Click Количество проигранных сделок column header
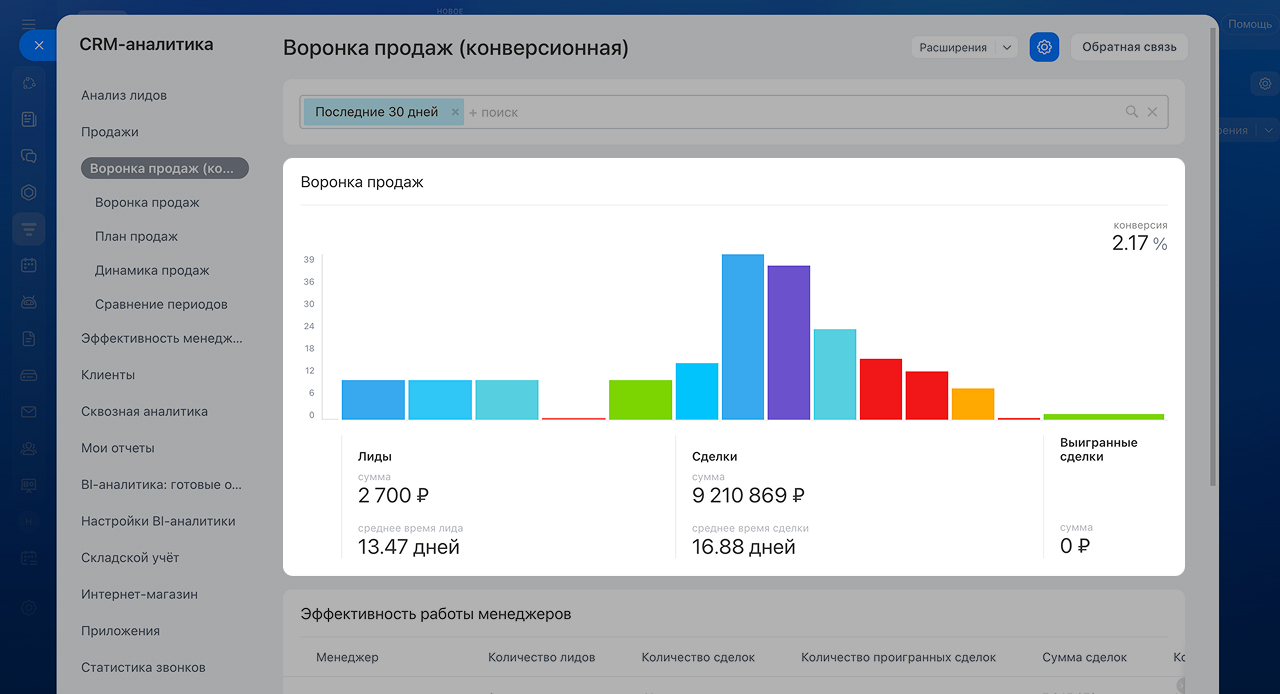The width and height of the screenshot is (1280, 694). click(899, 657)
